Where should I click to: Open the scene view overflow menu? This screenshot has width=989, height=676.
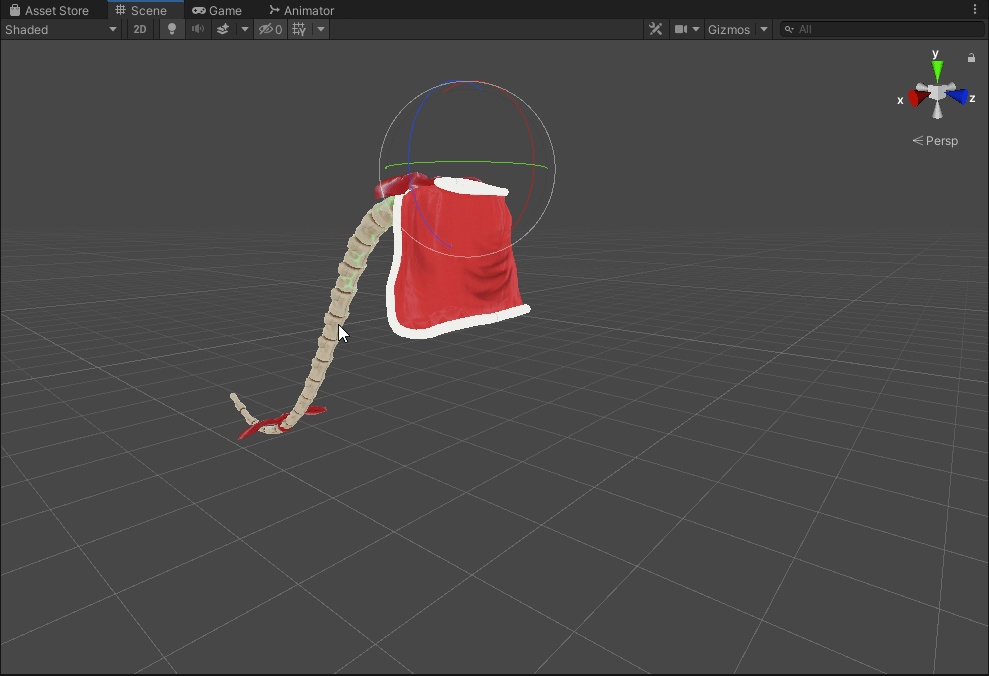975,8
